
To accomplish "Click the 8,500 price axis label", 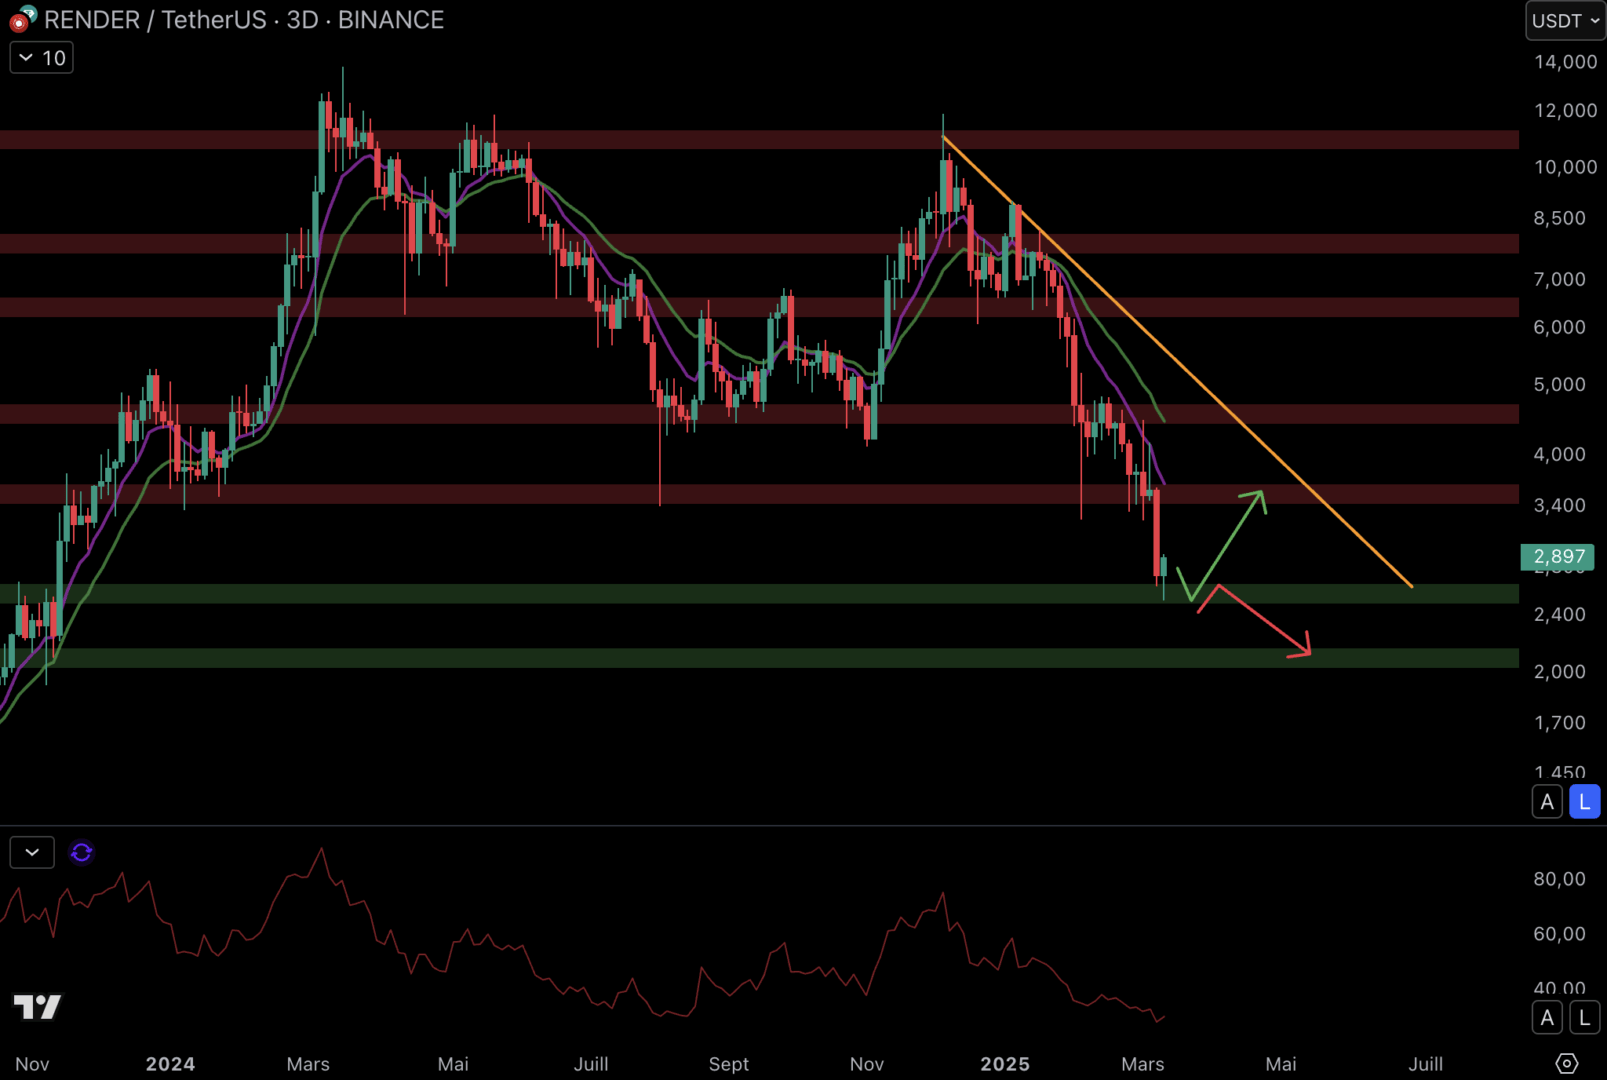I will 1560,218.
